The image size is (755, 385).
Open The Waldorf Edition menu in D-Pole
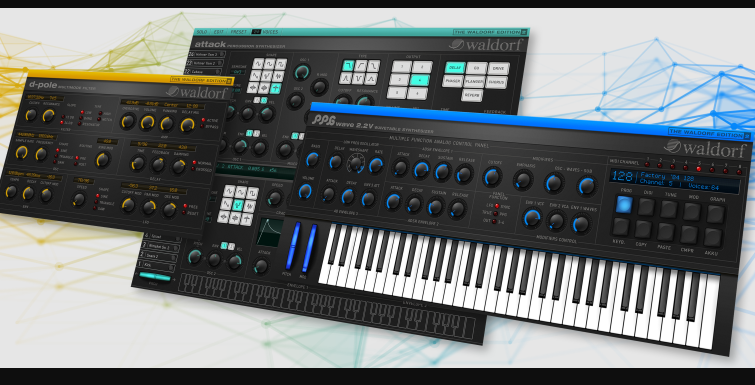[202, 80]
